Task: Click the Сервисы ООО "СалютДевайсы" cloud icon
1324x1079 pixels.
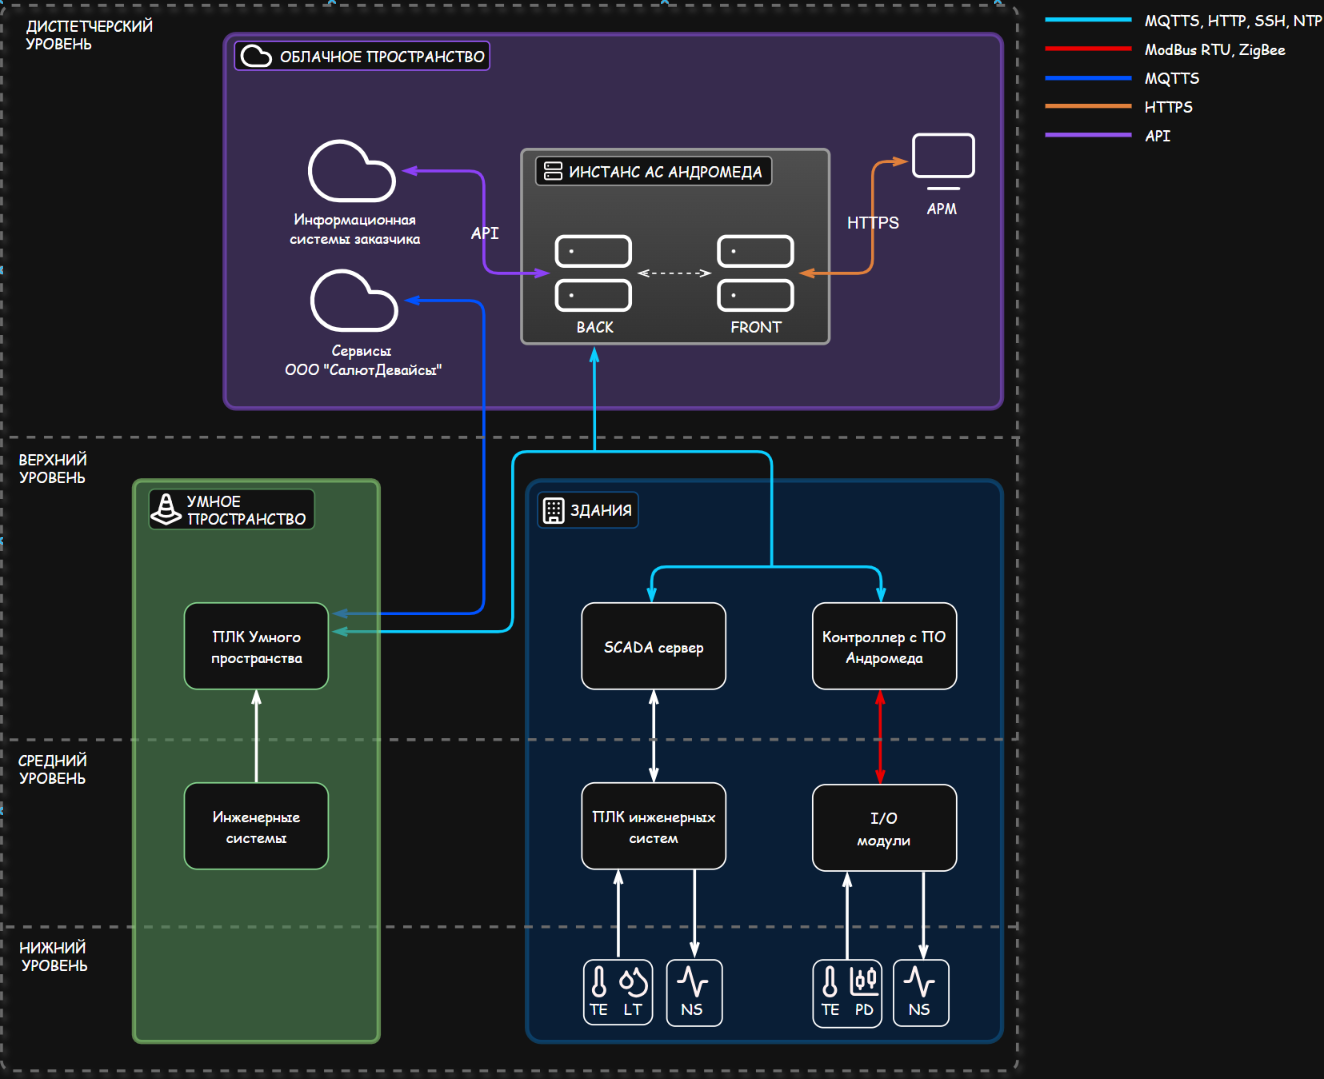Action: click(354, 301)
